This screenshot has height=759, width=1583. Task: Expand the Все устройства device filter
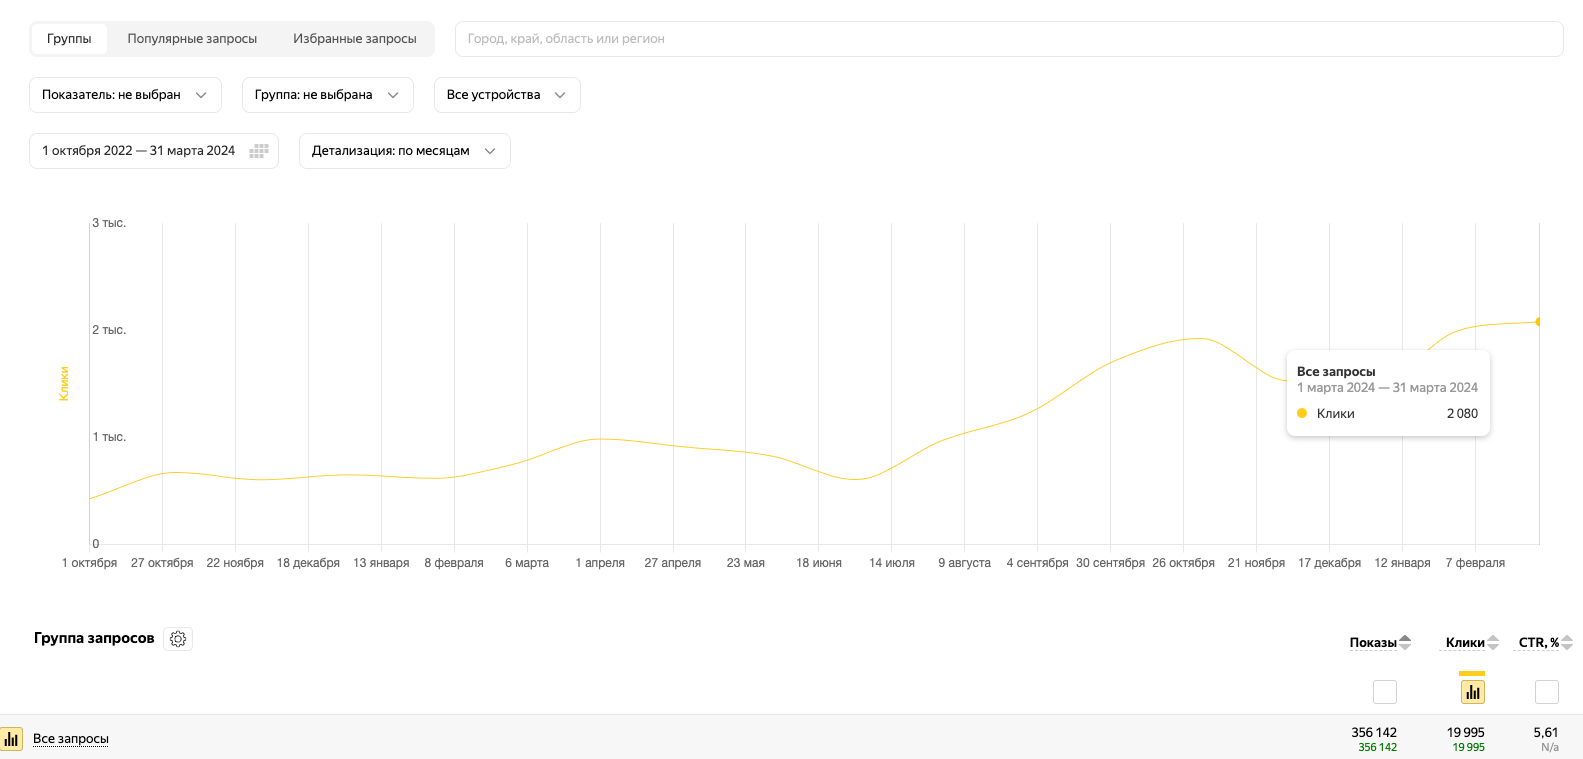click(x=506, y=95)
